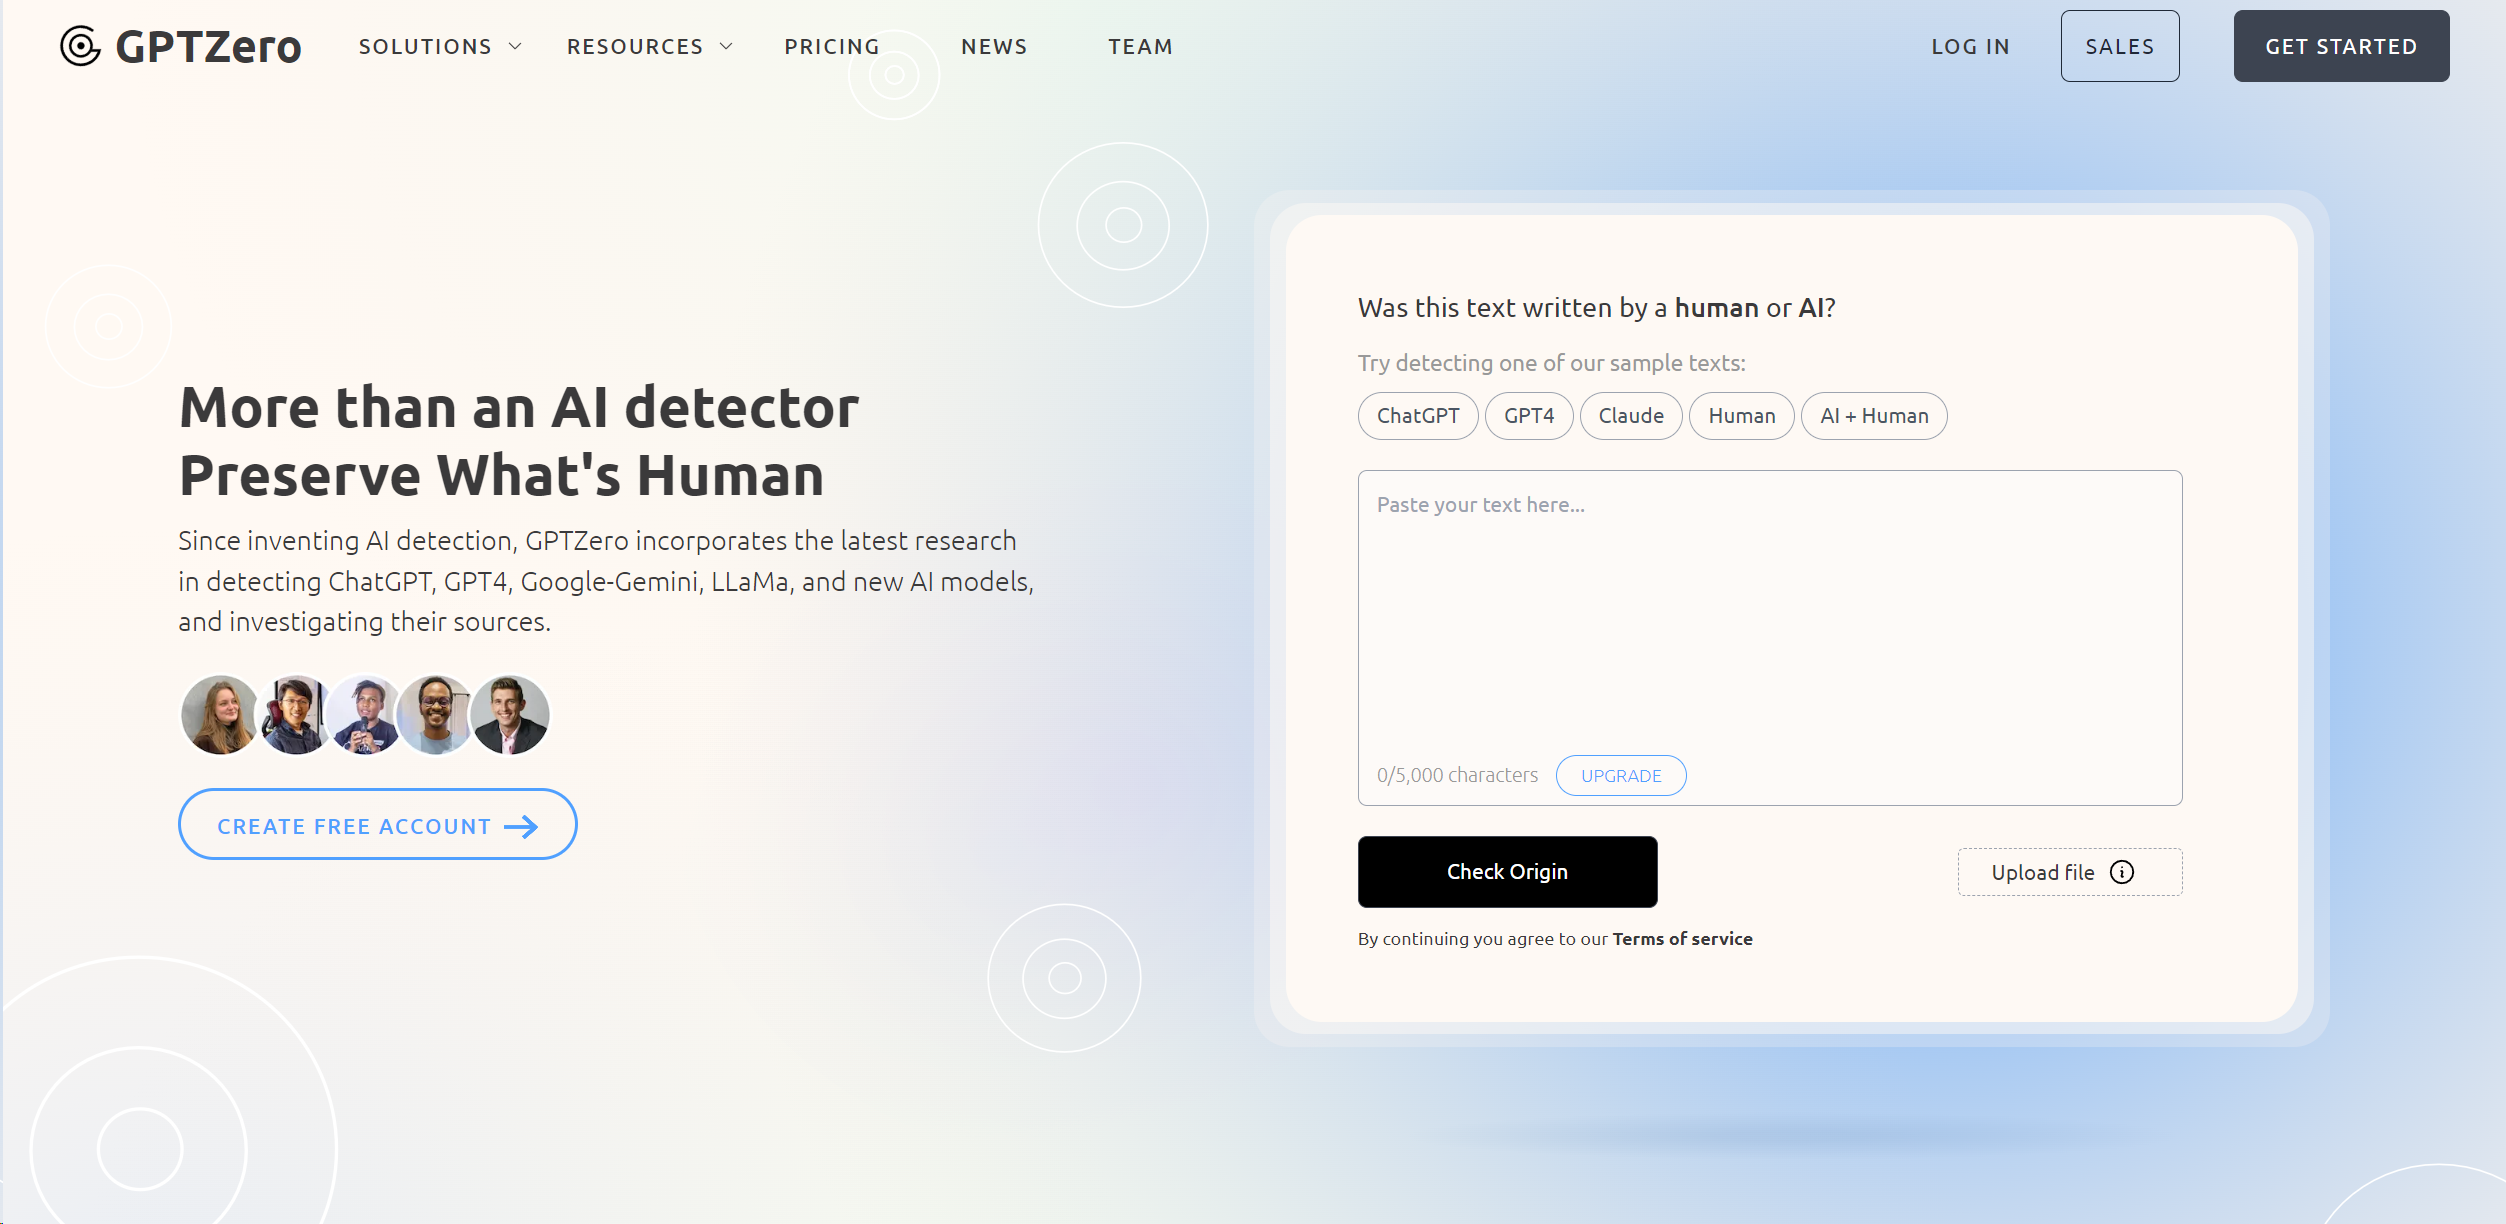Image resolution: width=2506 pixels, height=1224 pixels.
Task: Click the Get Started button
Action: pyautogui.click(x=2340, y=45)
